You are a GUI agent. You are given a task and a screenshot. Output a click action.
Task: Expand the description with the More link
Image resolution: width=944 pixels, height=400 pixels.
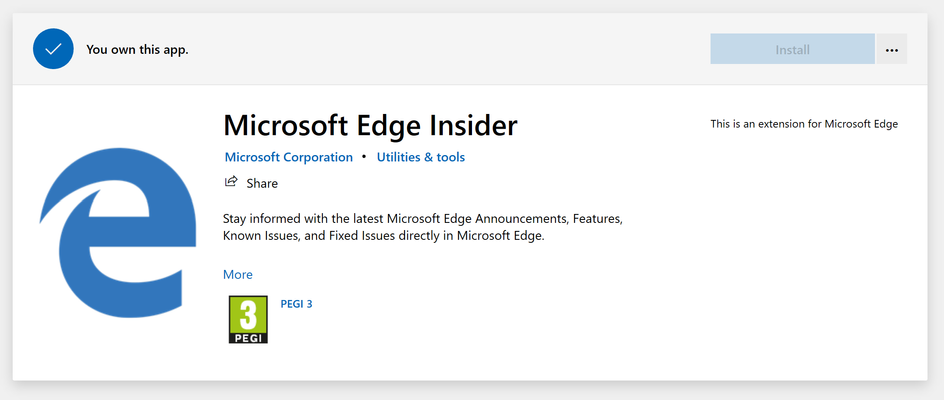[x=238, y=275]
